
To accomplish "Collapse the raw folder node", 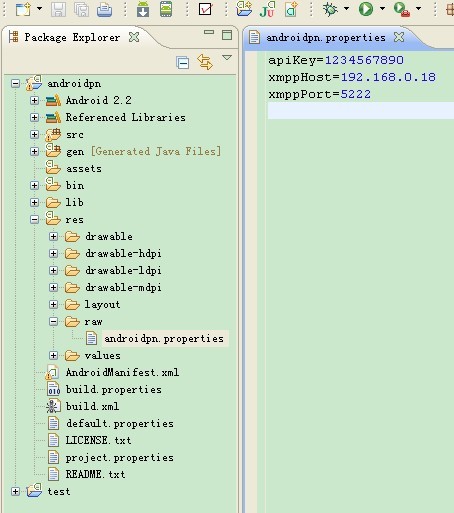I will (53, 321).
